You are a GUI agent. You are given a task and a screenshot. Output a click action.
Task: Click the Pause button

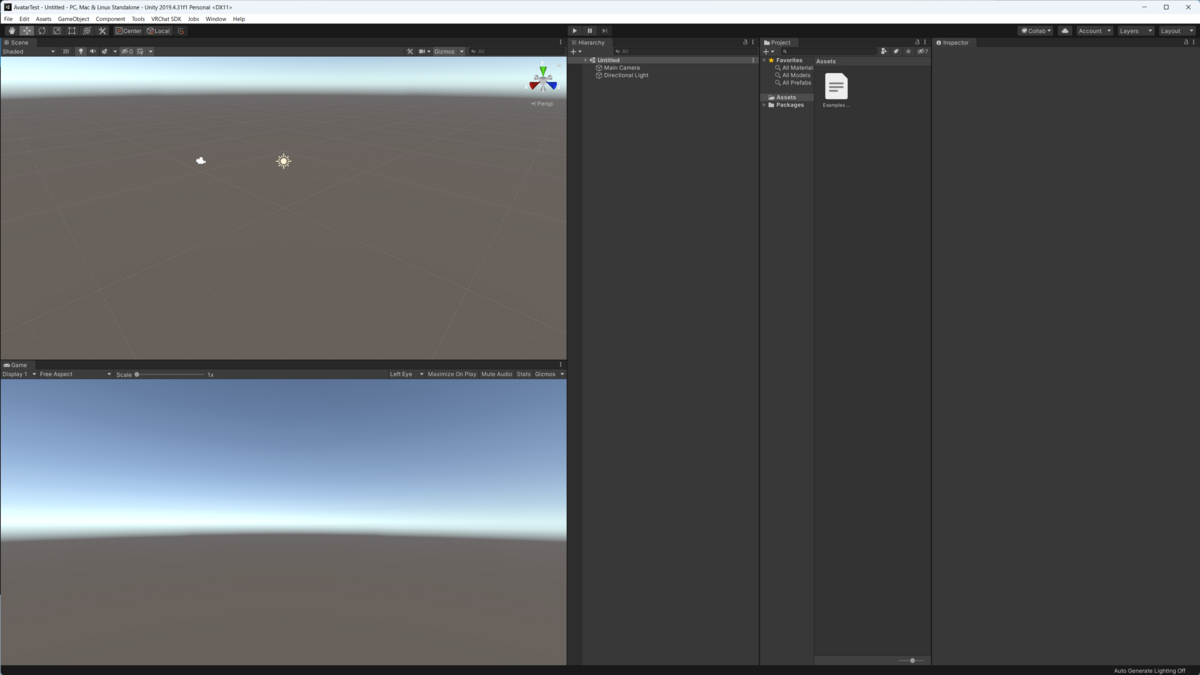point(590,31)
